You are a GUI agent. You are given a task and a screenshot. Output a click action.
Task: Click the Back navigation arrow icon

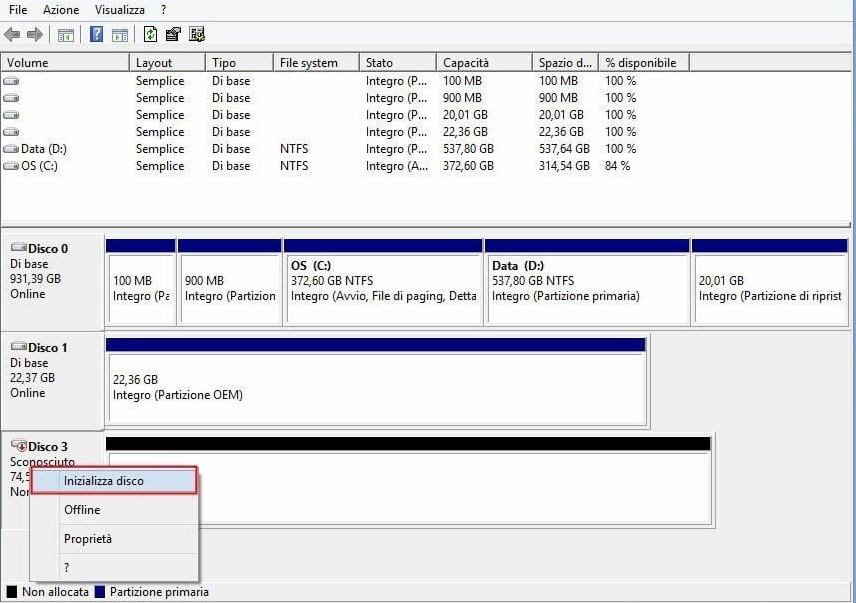pos(12,33)
